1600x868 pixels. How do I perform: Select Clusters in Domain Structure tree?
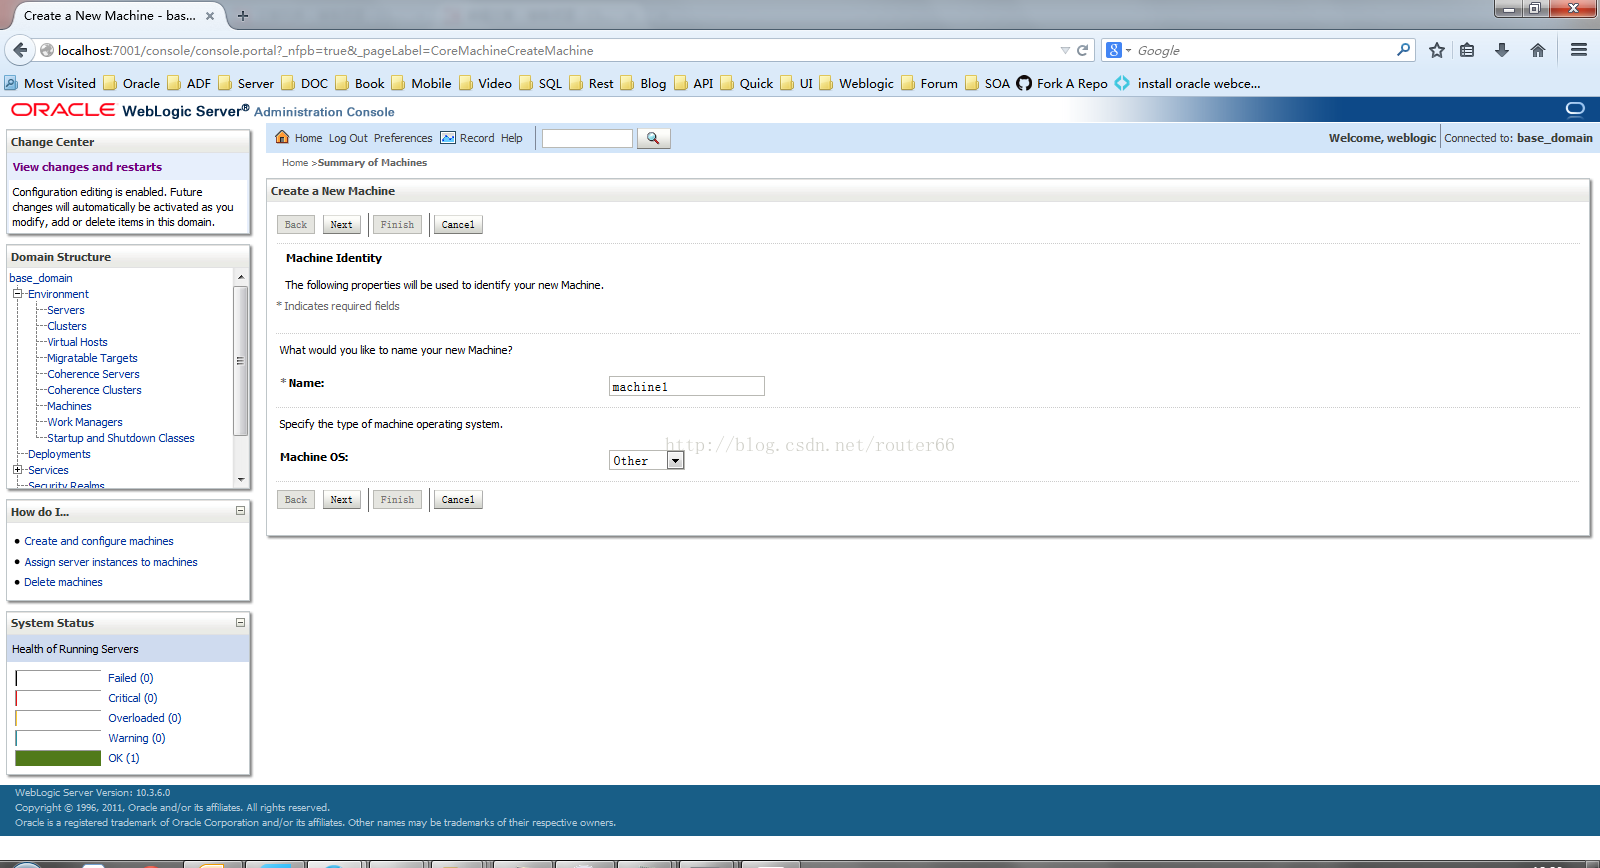click(67, 326)
